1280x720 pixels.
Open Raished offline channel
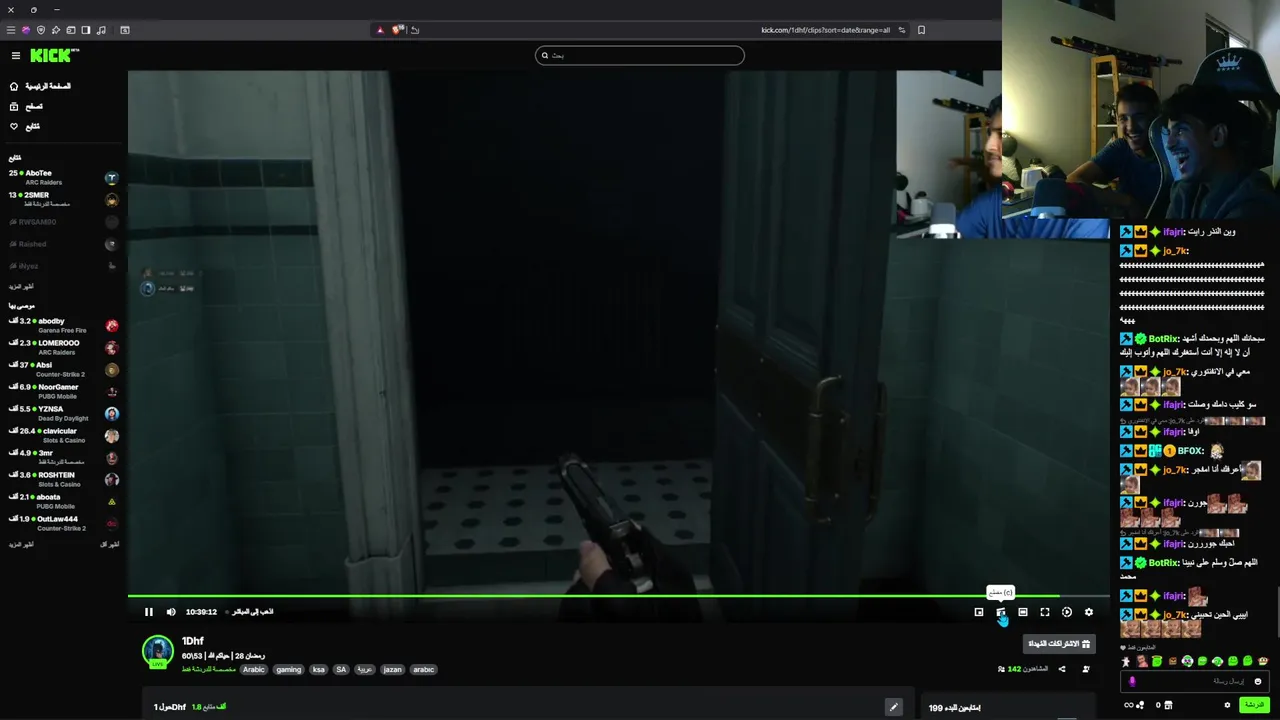(x=64, y=244)
